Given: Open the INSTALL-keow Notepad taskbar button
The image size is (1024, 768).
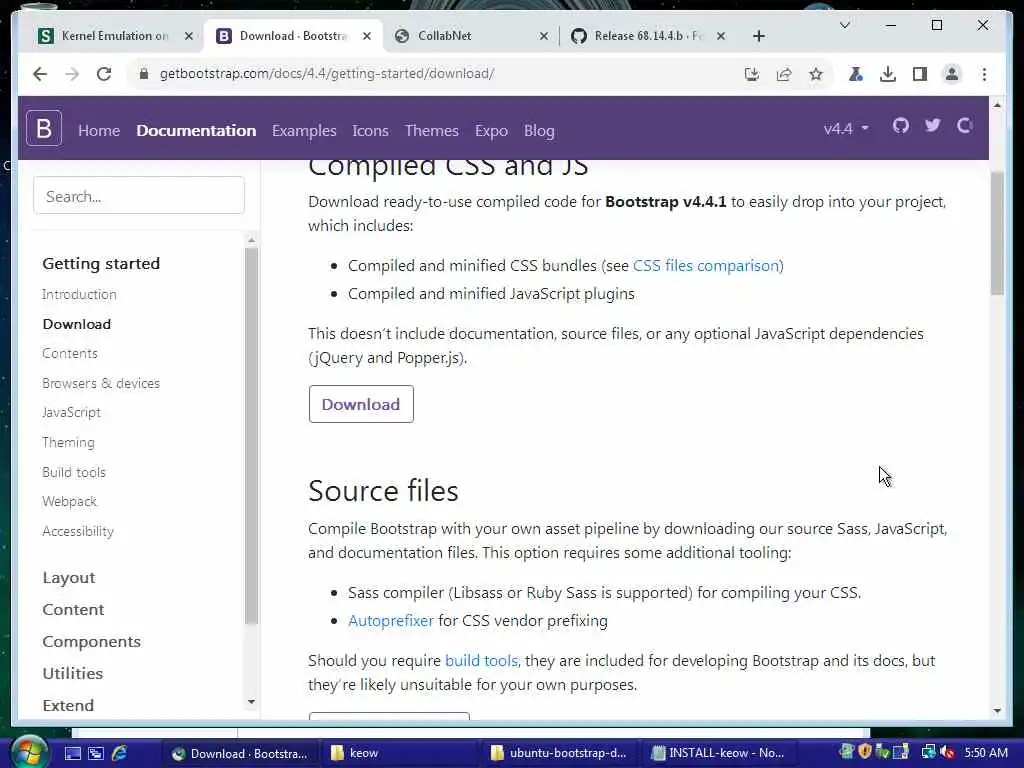Looking at the screenshot, I should point(722,753).
